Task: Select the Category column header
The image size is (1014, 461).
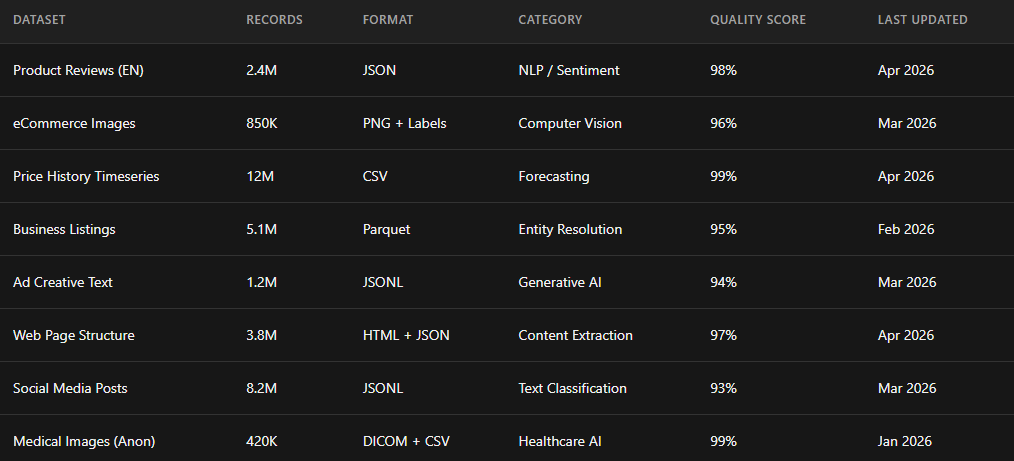Action: pyautogui.click(x=550, y=20)
